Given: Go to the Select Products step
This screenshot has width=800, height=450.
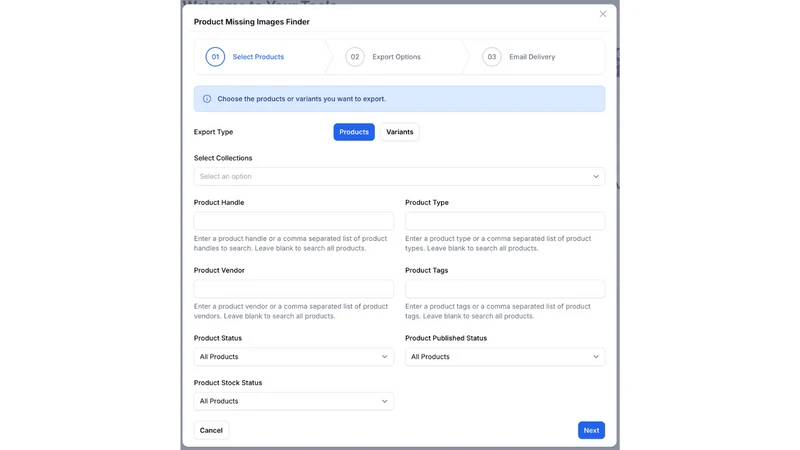Looking at the screenshot, I should (x=258, y=57).
